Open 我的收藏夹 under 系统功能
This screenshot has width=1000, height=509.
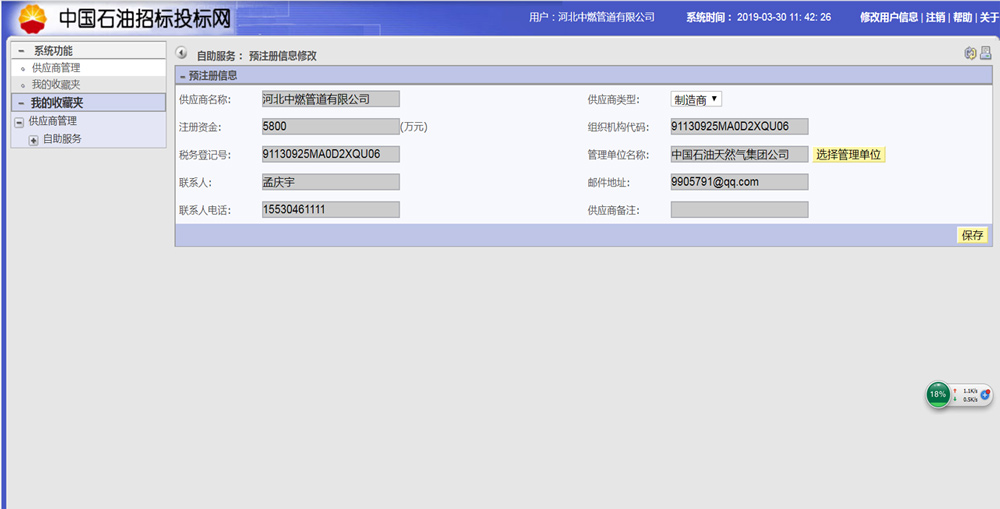pos(55,85)
